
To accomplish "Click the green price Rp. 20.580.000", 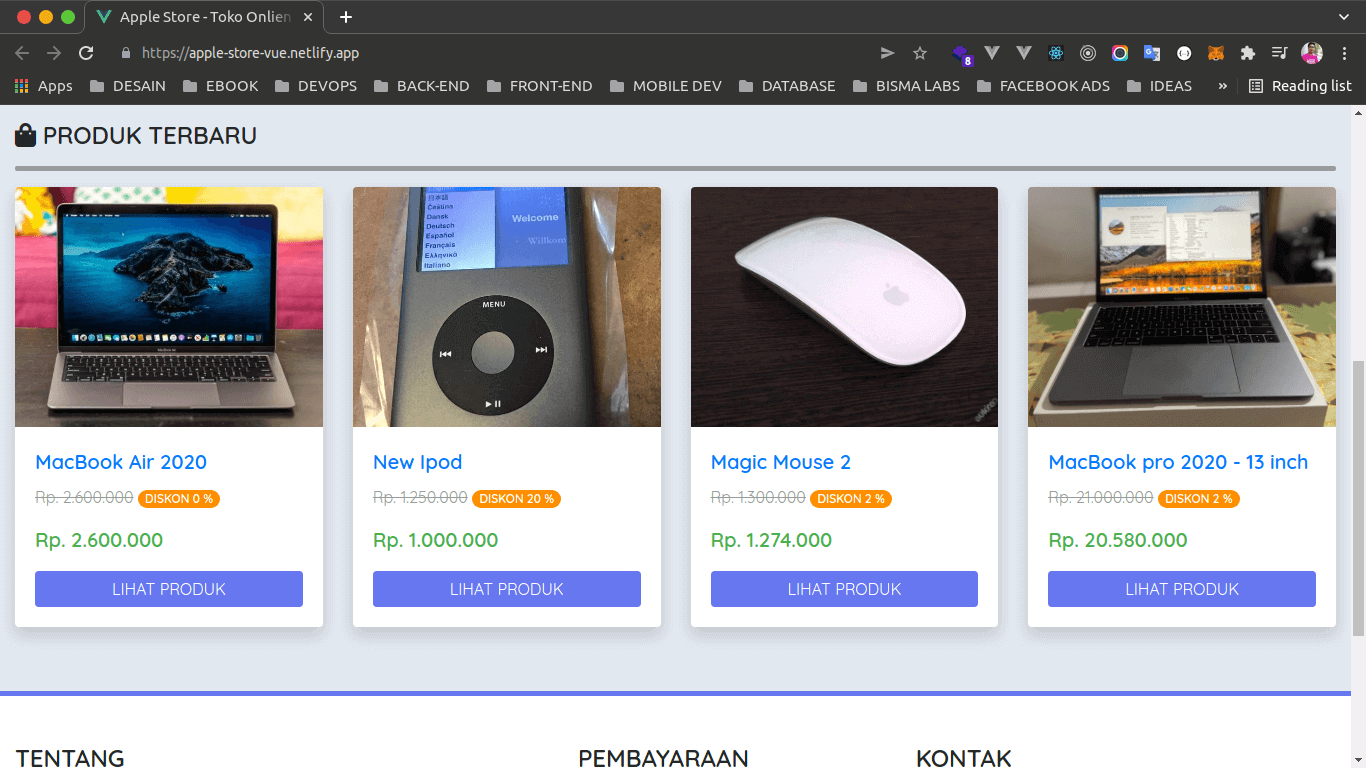I will [1118, 540].
